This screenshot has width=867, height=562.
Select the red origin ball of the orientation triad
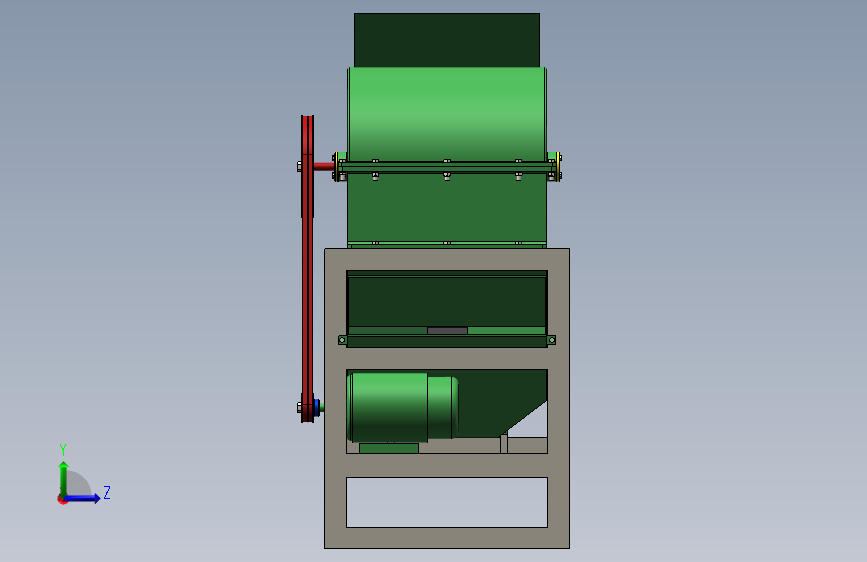(62, 500)
